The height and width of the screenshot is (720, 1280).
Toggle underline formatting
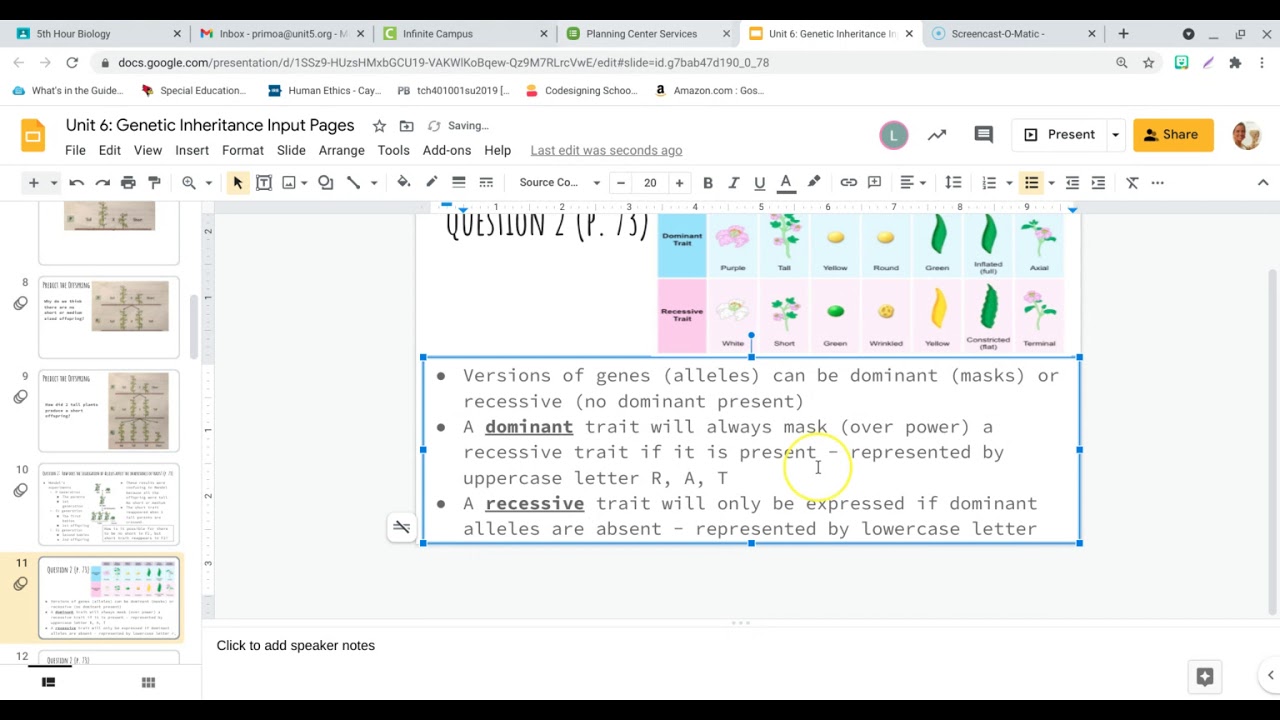759,183
